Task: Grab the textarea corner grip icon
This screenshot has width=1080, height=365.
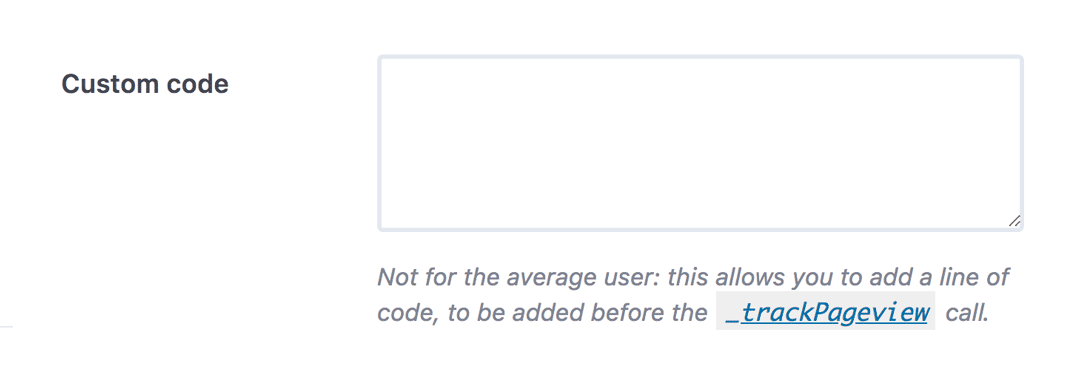Action: (x=1014, y=221)
